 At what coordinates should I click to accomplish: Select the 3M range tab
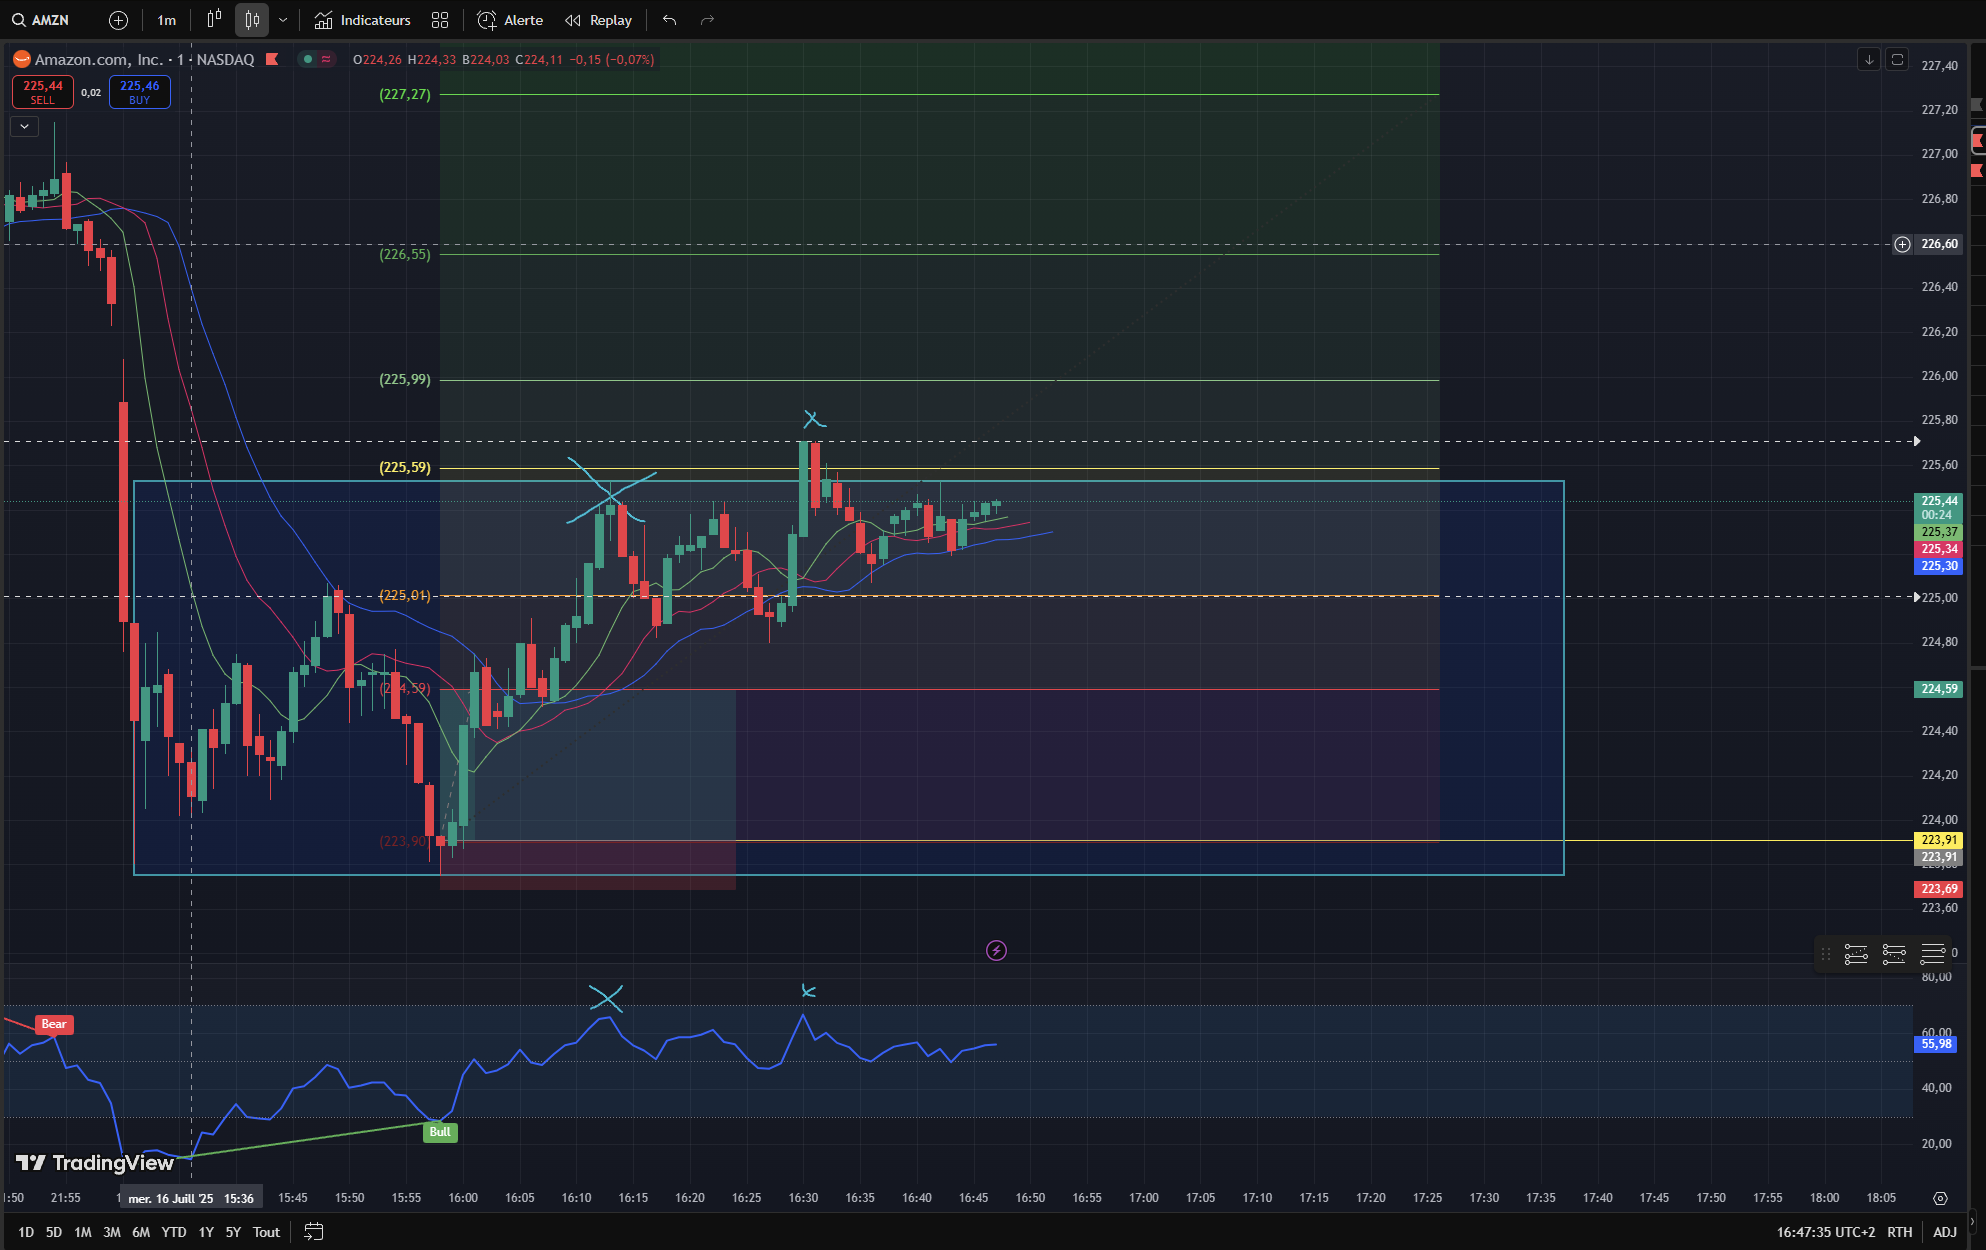click(x=112, y=1232)
